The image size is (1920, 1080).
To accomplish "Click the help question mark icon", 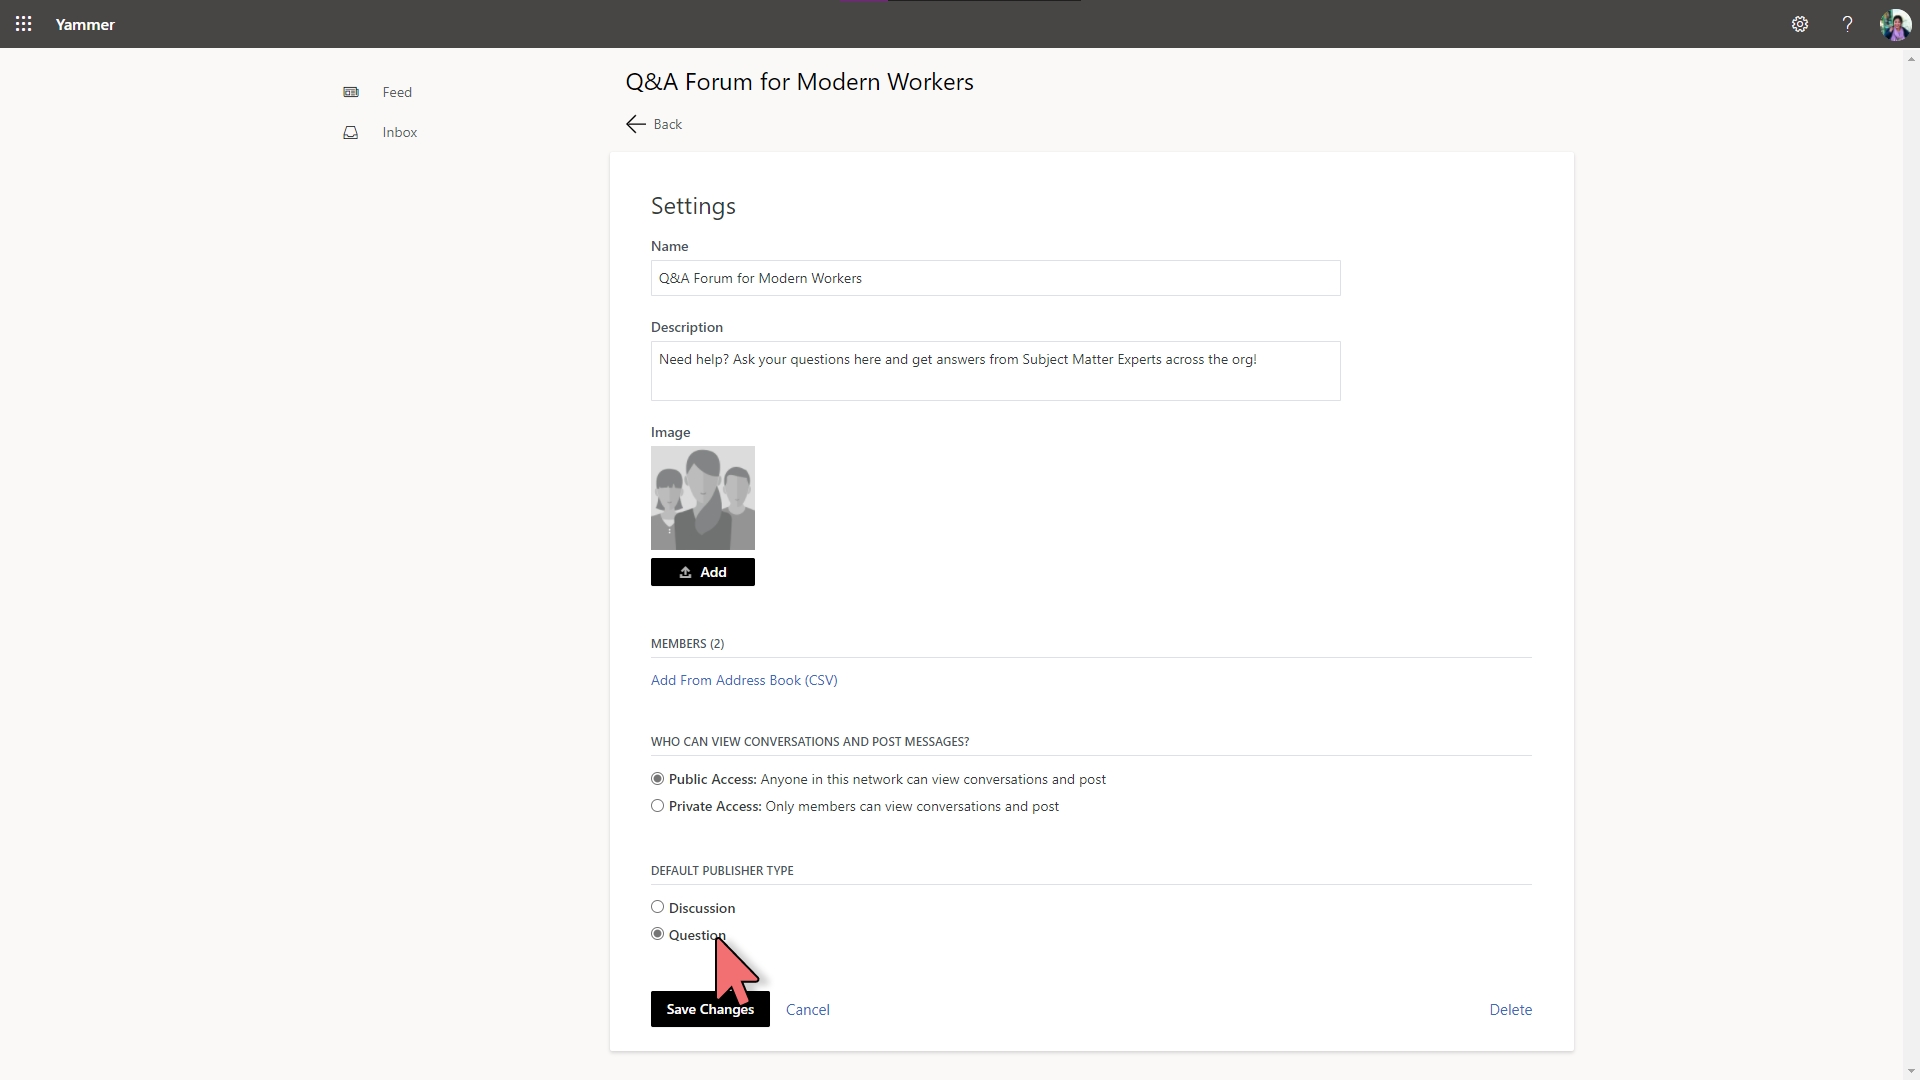I will [1847, 24].
